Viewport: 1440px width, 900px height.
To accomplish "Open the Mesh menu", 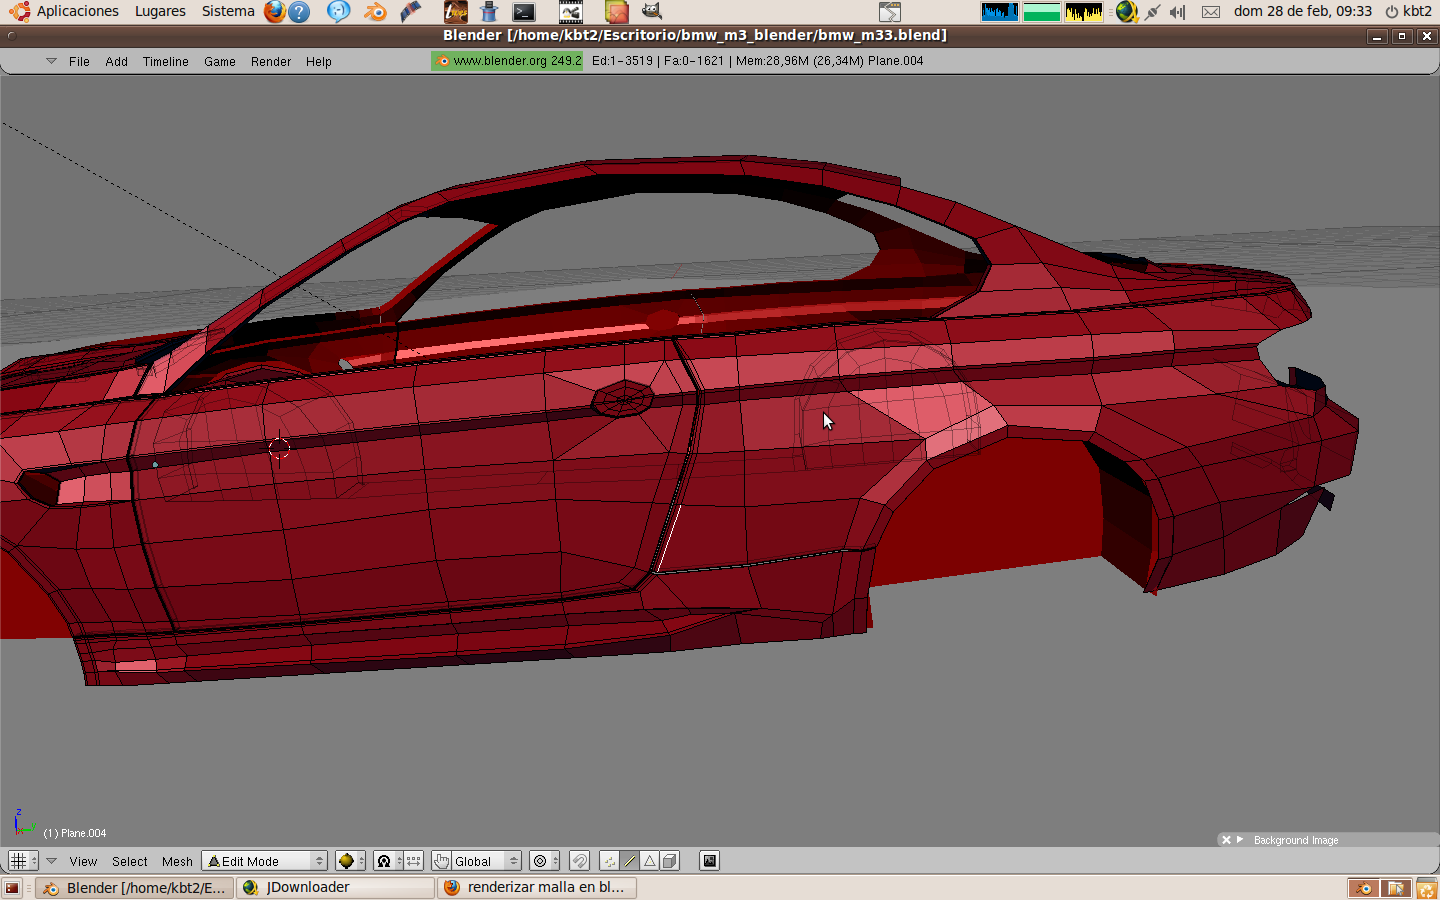I will (177, 862).
